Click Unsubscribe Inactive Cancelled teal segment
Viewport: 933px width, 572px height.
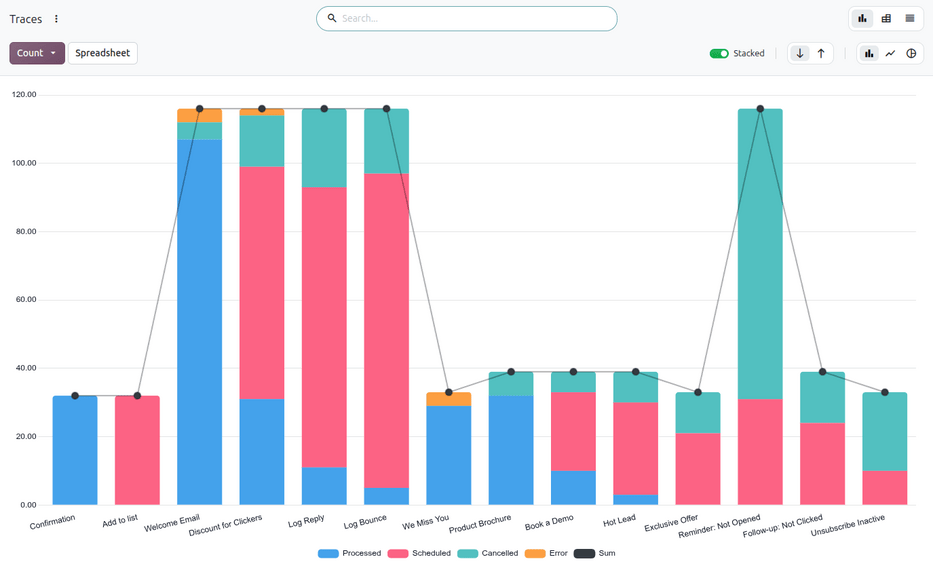(885, 432)
